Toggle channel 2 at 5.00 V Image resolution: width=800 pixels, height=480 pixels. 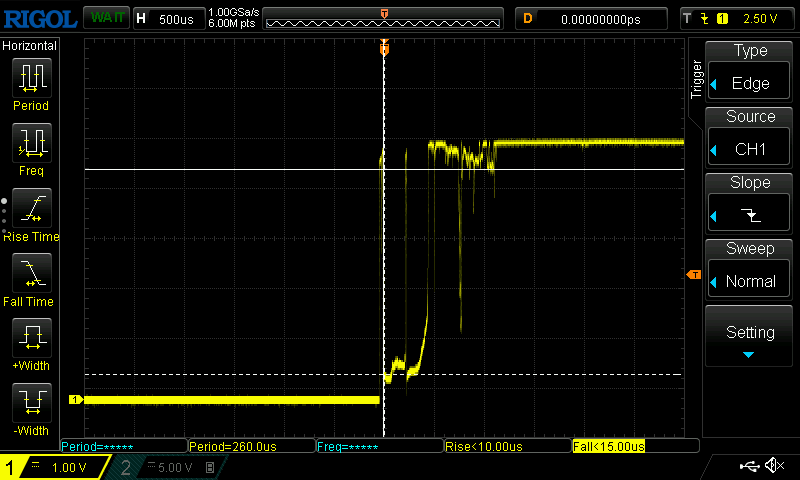(x=162, y=467)
